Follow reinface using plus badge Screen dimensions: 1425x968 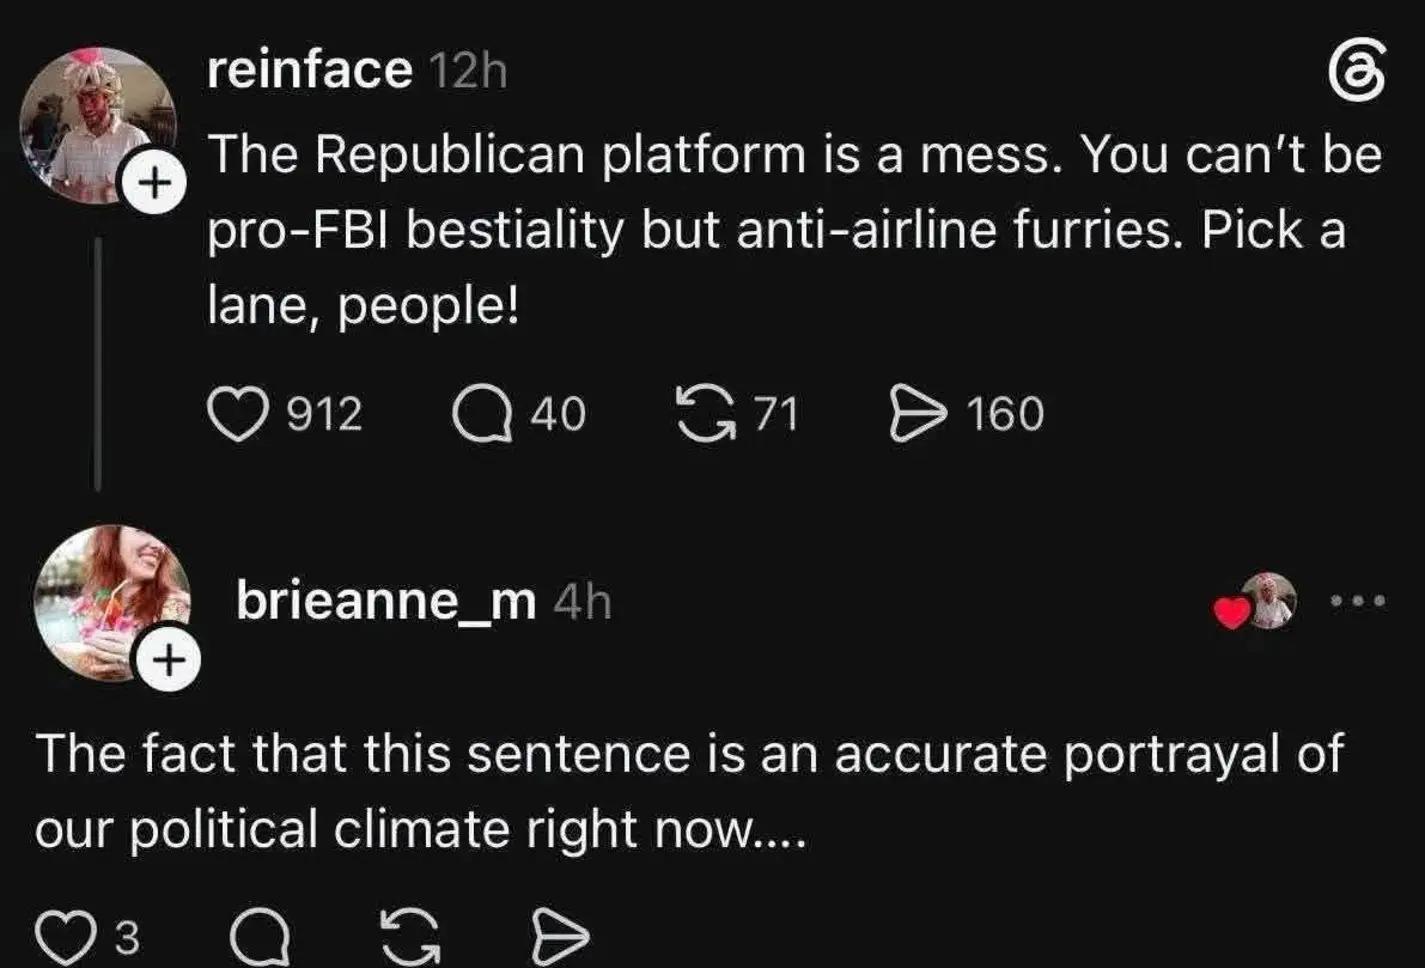153,183
